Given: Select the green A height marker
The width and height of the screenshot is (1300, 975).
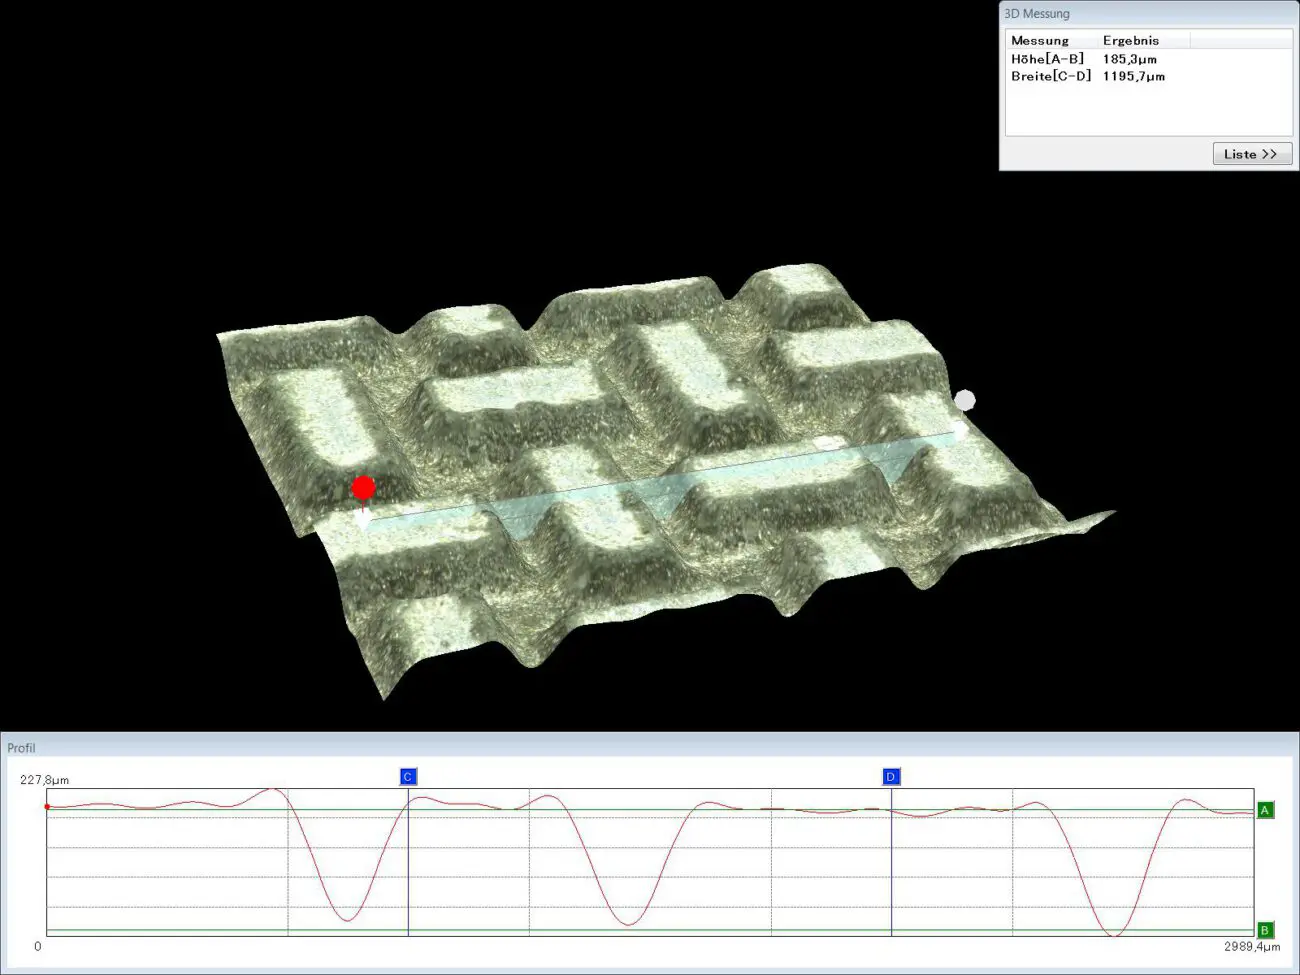Looking at the screenshot, I should 1265,810.
